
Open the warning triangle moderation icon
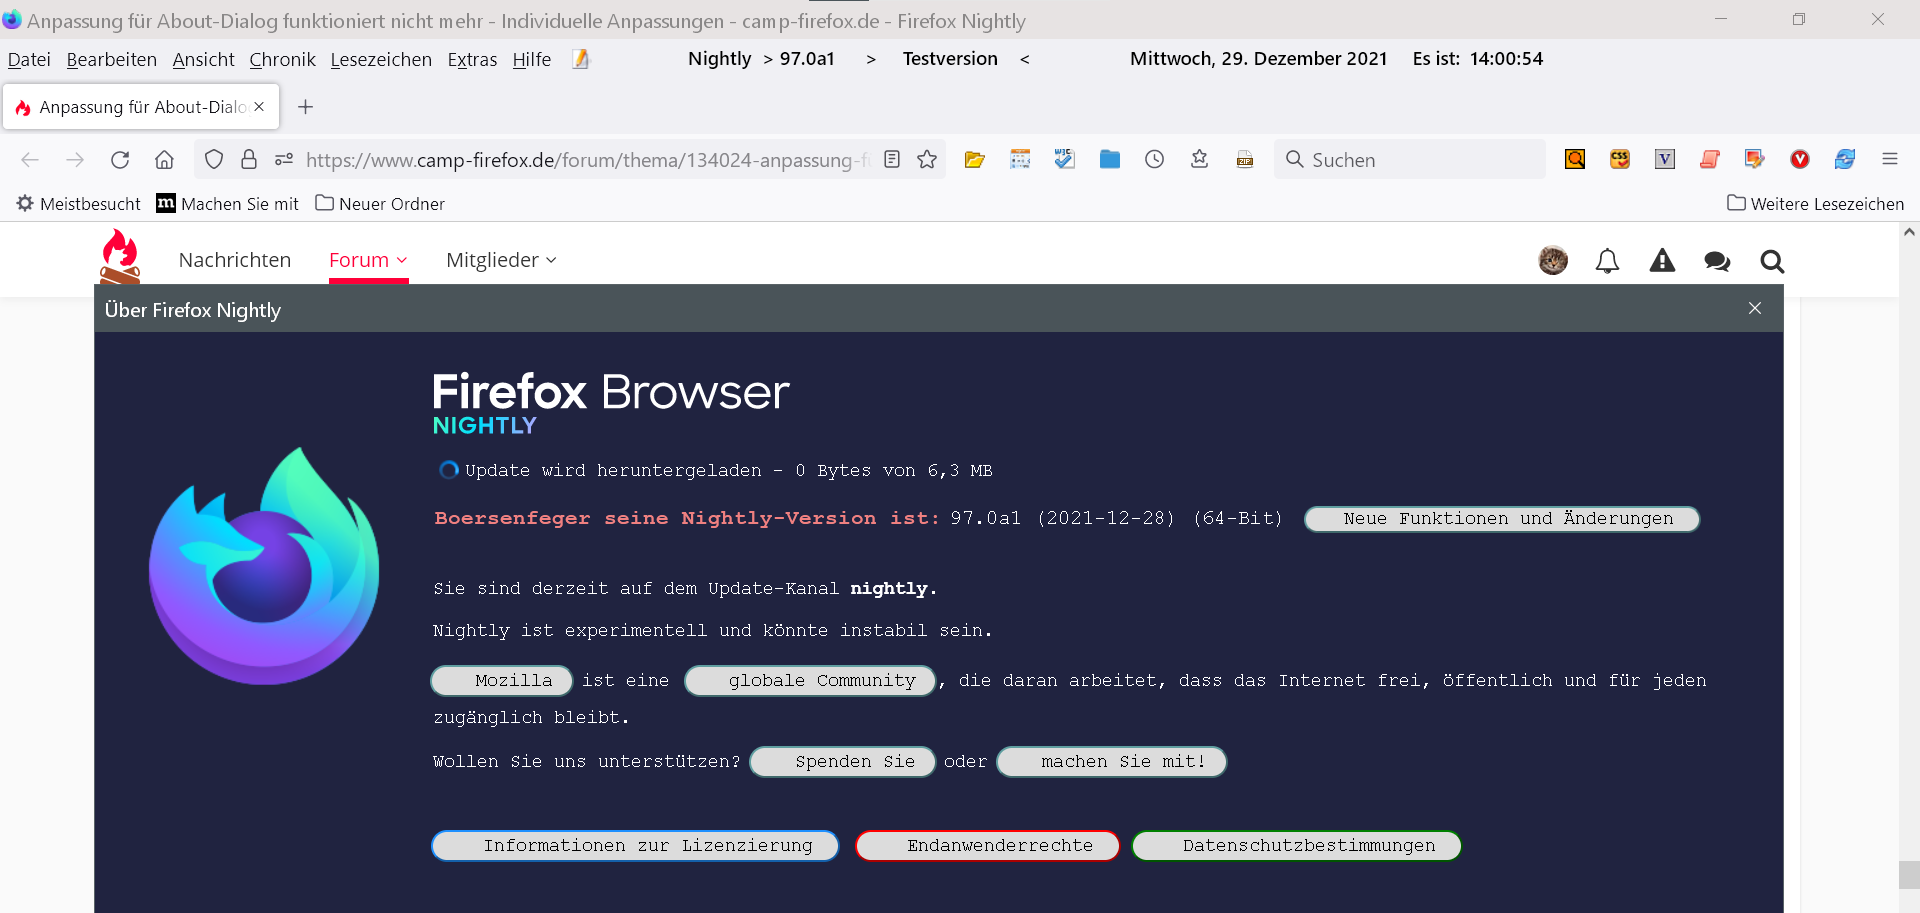1662,261
